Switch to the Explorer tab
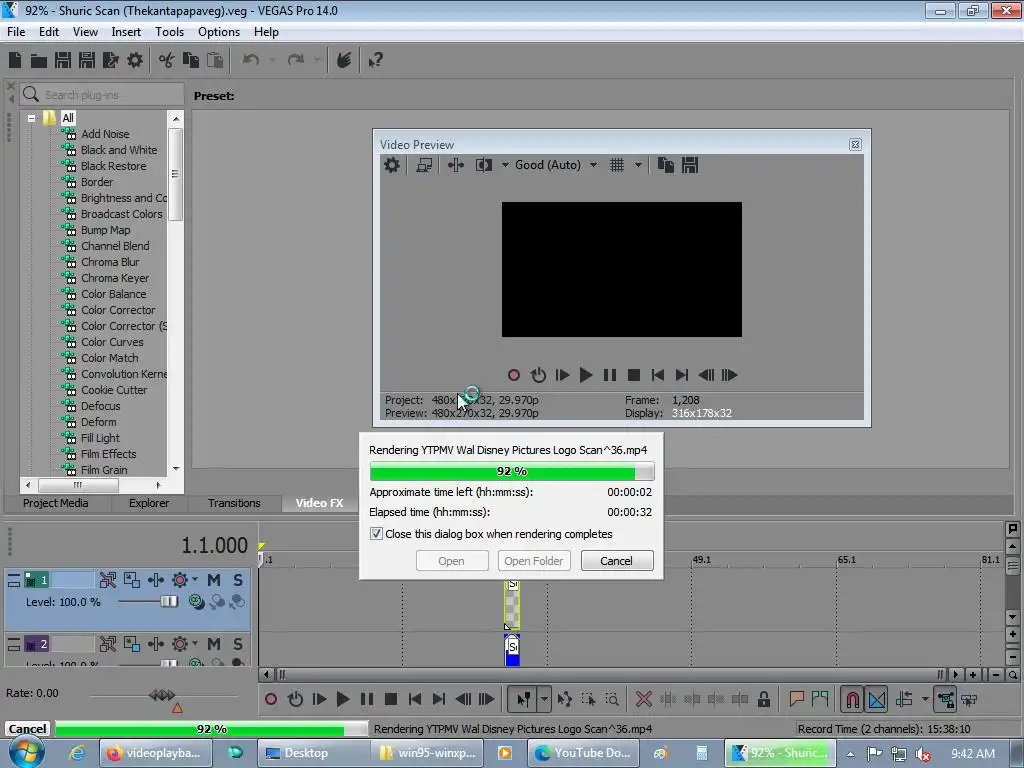Viewport: 1024px width, 768px height. point(149,503)
